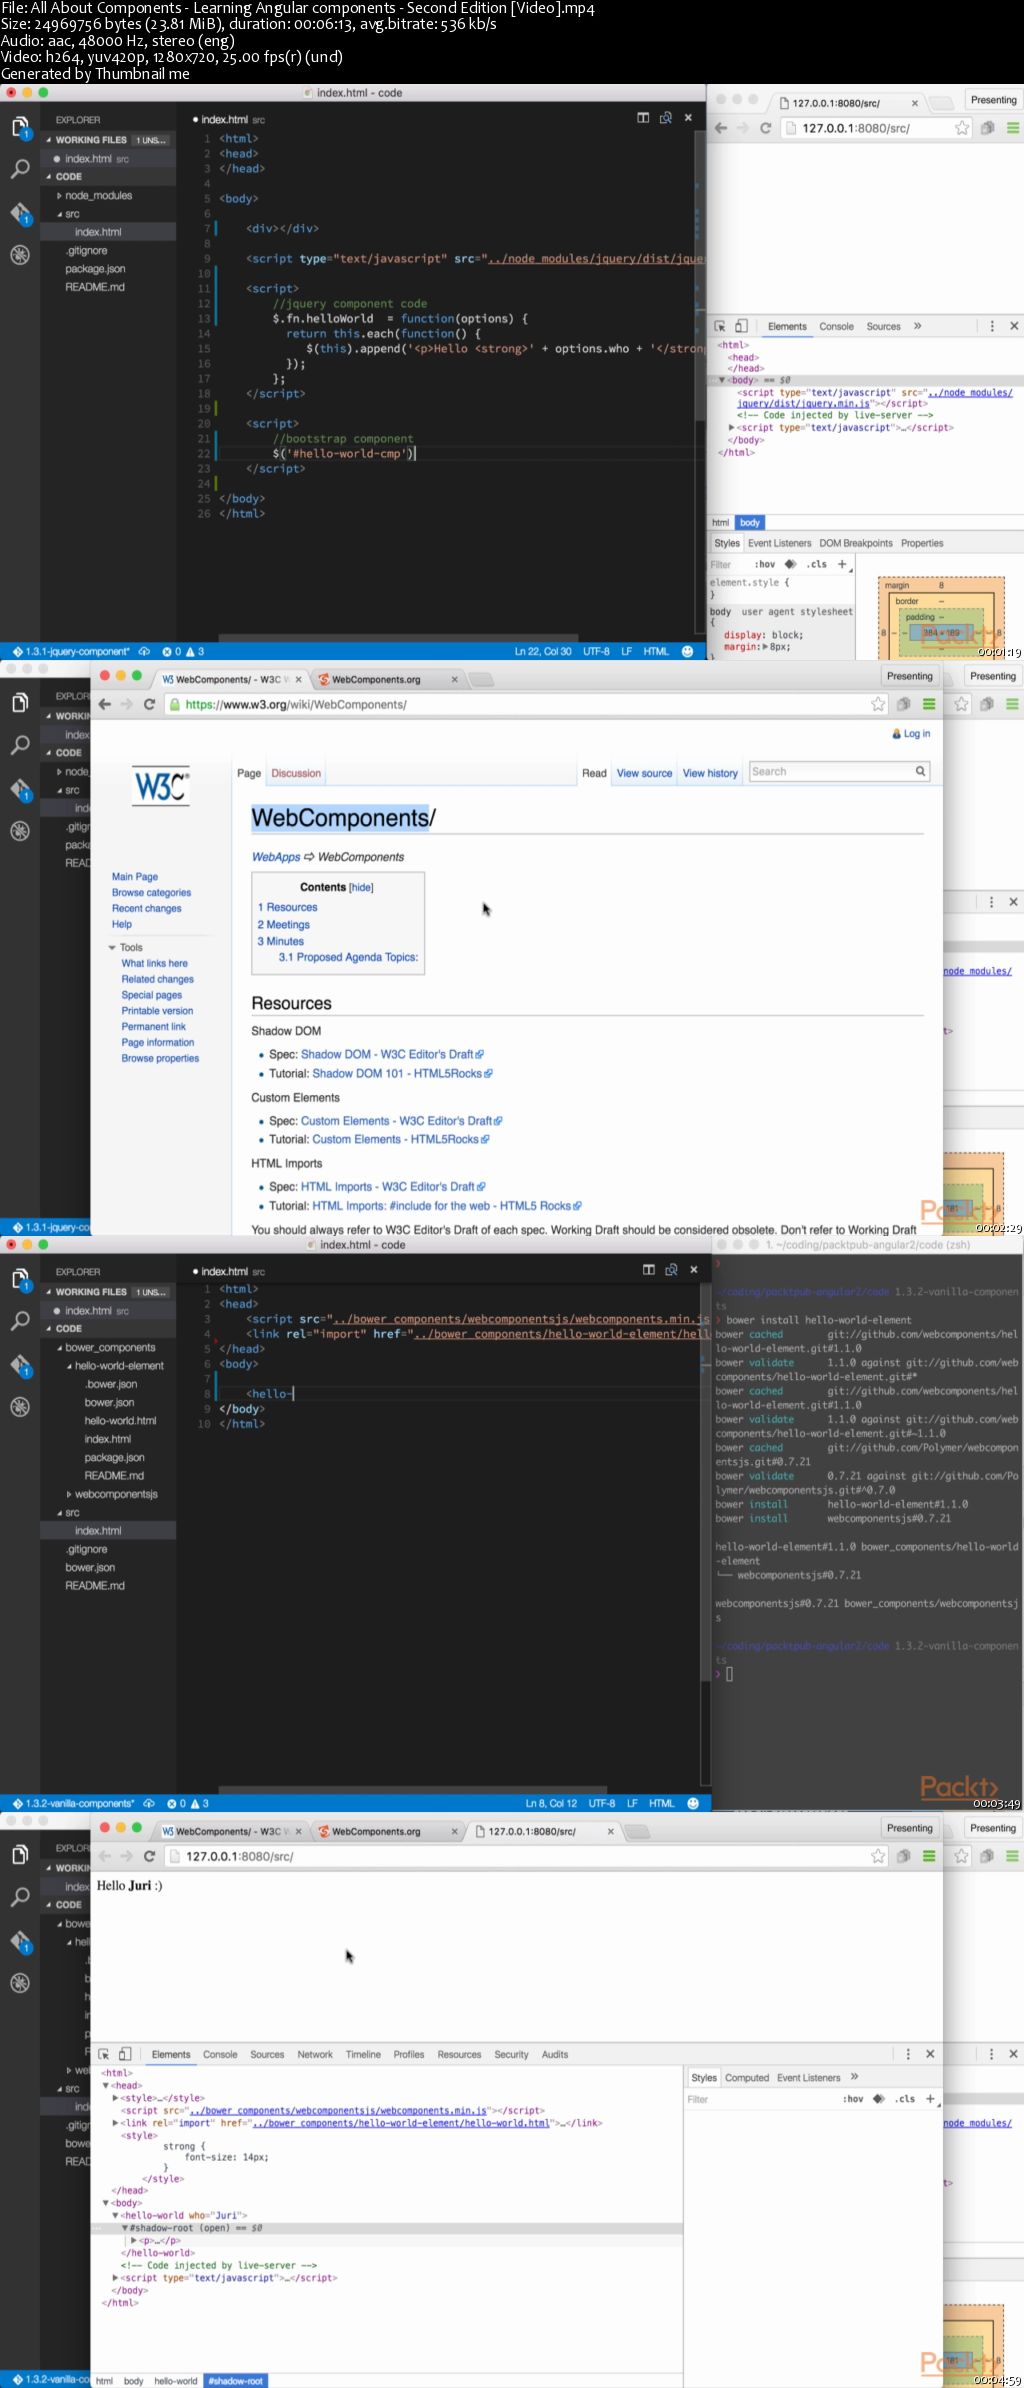Follow the Log in link on the W3C wiki
Image resolution: width=1024 pixels, height=2388 pixels.
916,733
